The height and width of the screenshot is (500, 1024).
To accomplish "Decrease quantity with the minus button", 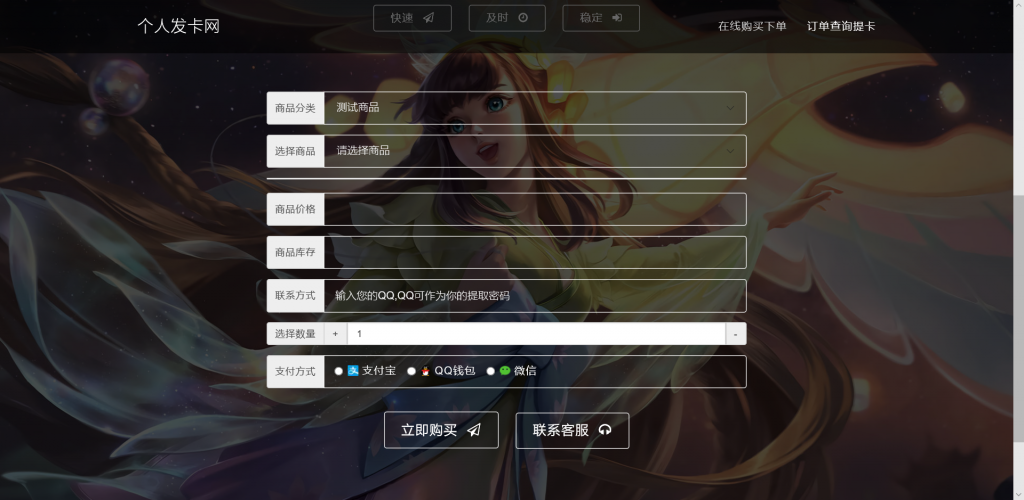I will click(736, 334).
